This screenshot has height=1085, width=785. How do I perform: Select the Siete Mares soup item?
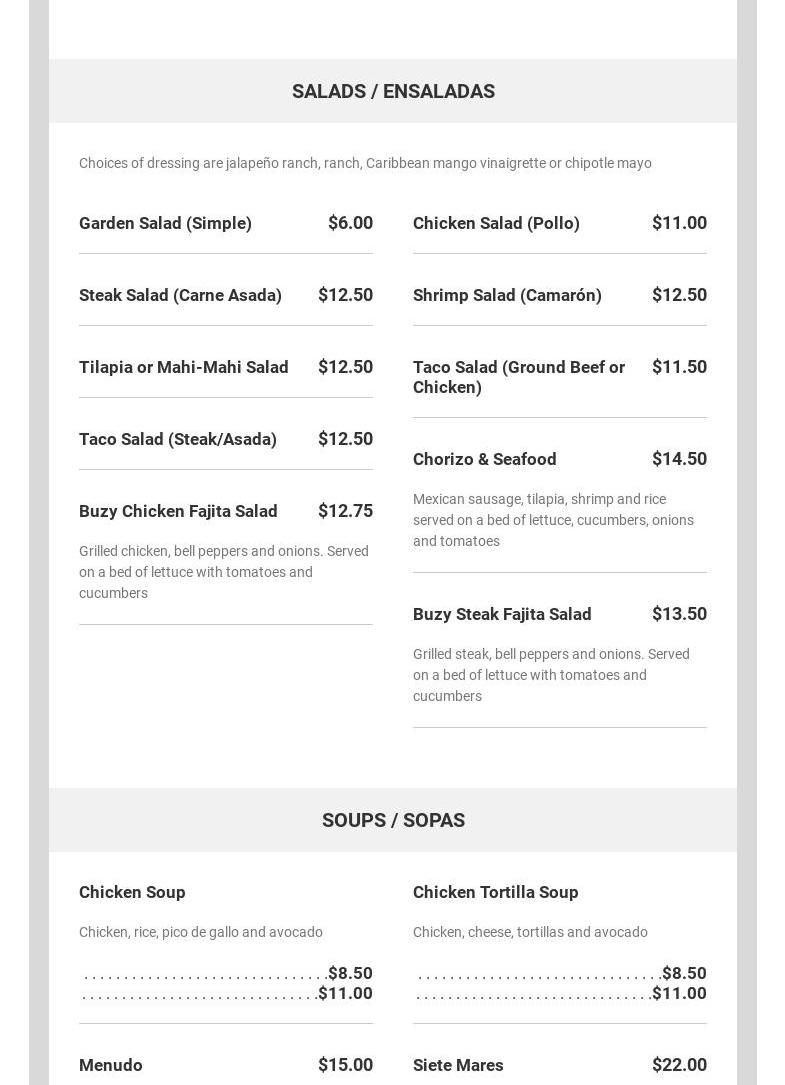coord(458,1065)
